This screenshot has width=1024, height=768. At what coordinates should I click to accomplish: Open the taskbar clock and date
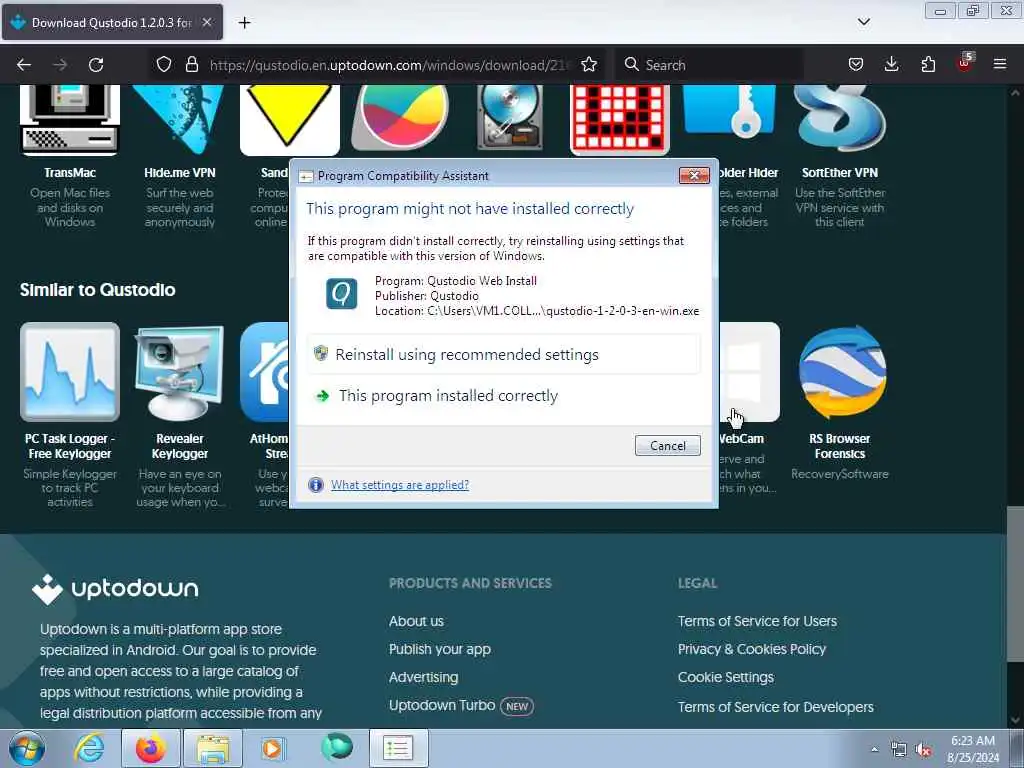pyautogui.click(x=972, y=749)
